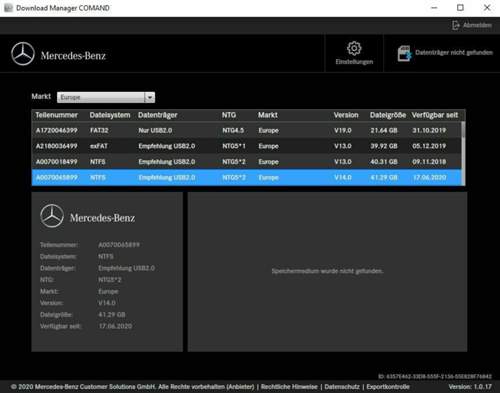Click the Abmelden link
500x393 pixels.
(477, 25)
